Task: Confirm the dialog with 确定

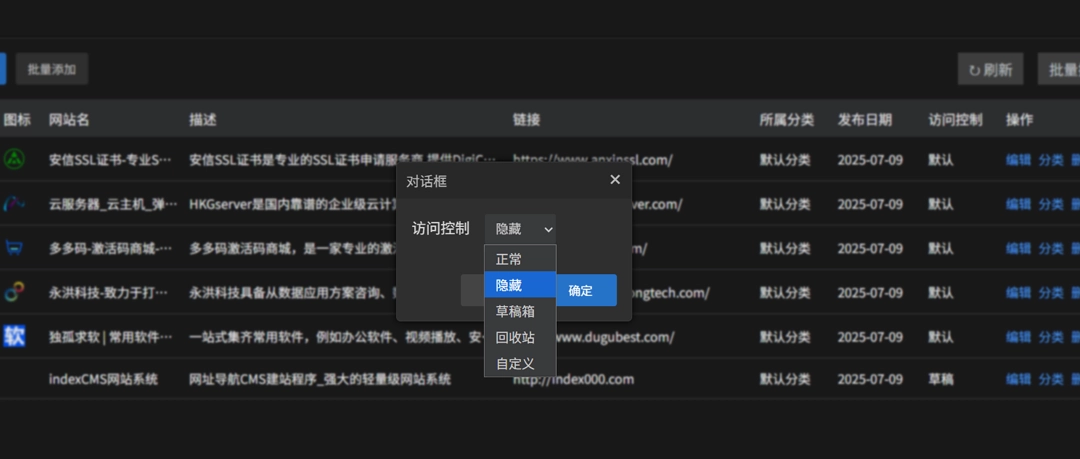Action: click(x=581, y=291)
